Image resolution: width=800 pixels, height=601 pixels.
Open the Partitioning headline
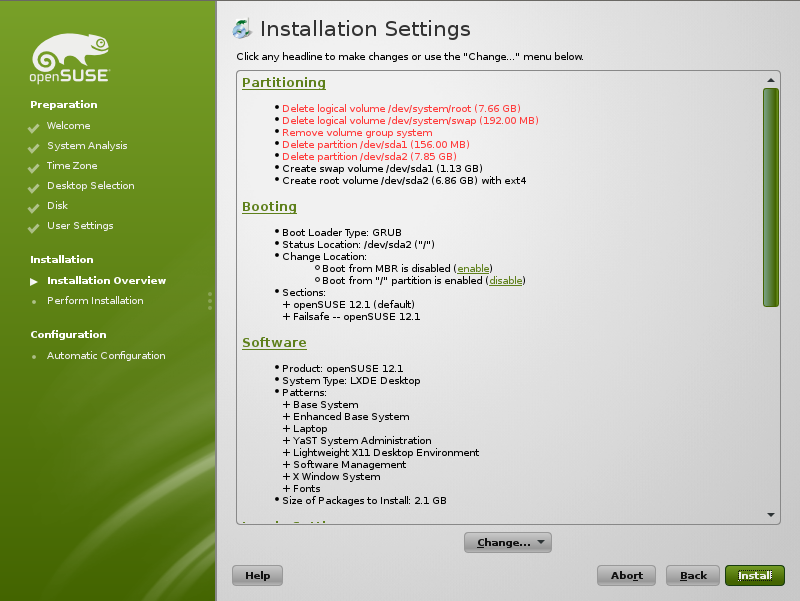pyautogui.click(x=284, y=83)
